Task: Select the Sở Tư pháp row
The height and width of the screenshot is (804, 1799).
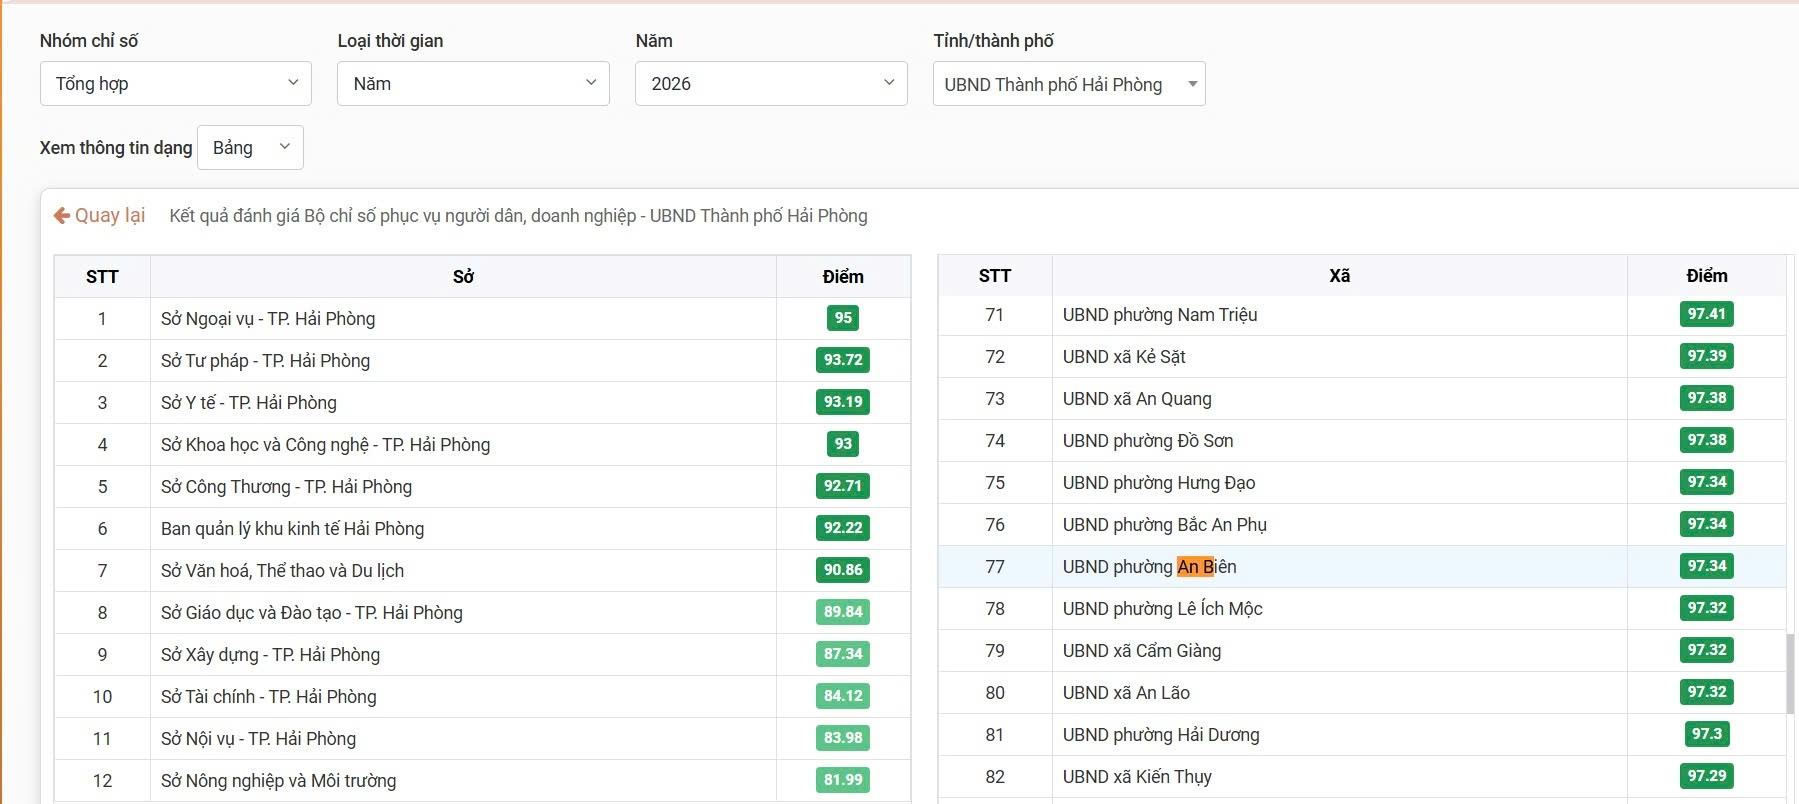Action: pos(482,360)
